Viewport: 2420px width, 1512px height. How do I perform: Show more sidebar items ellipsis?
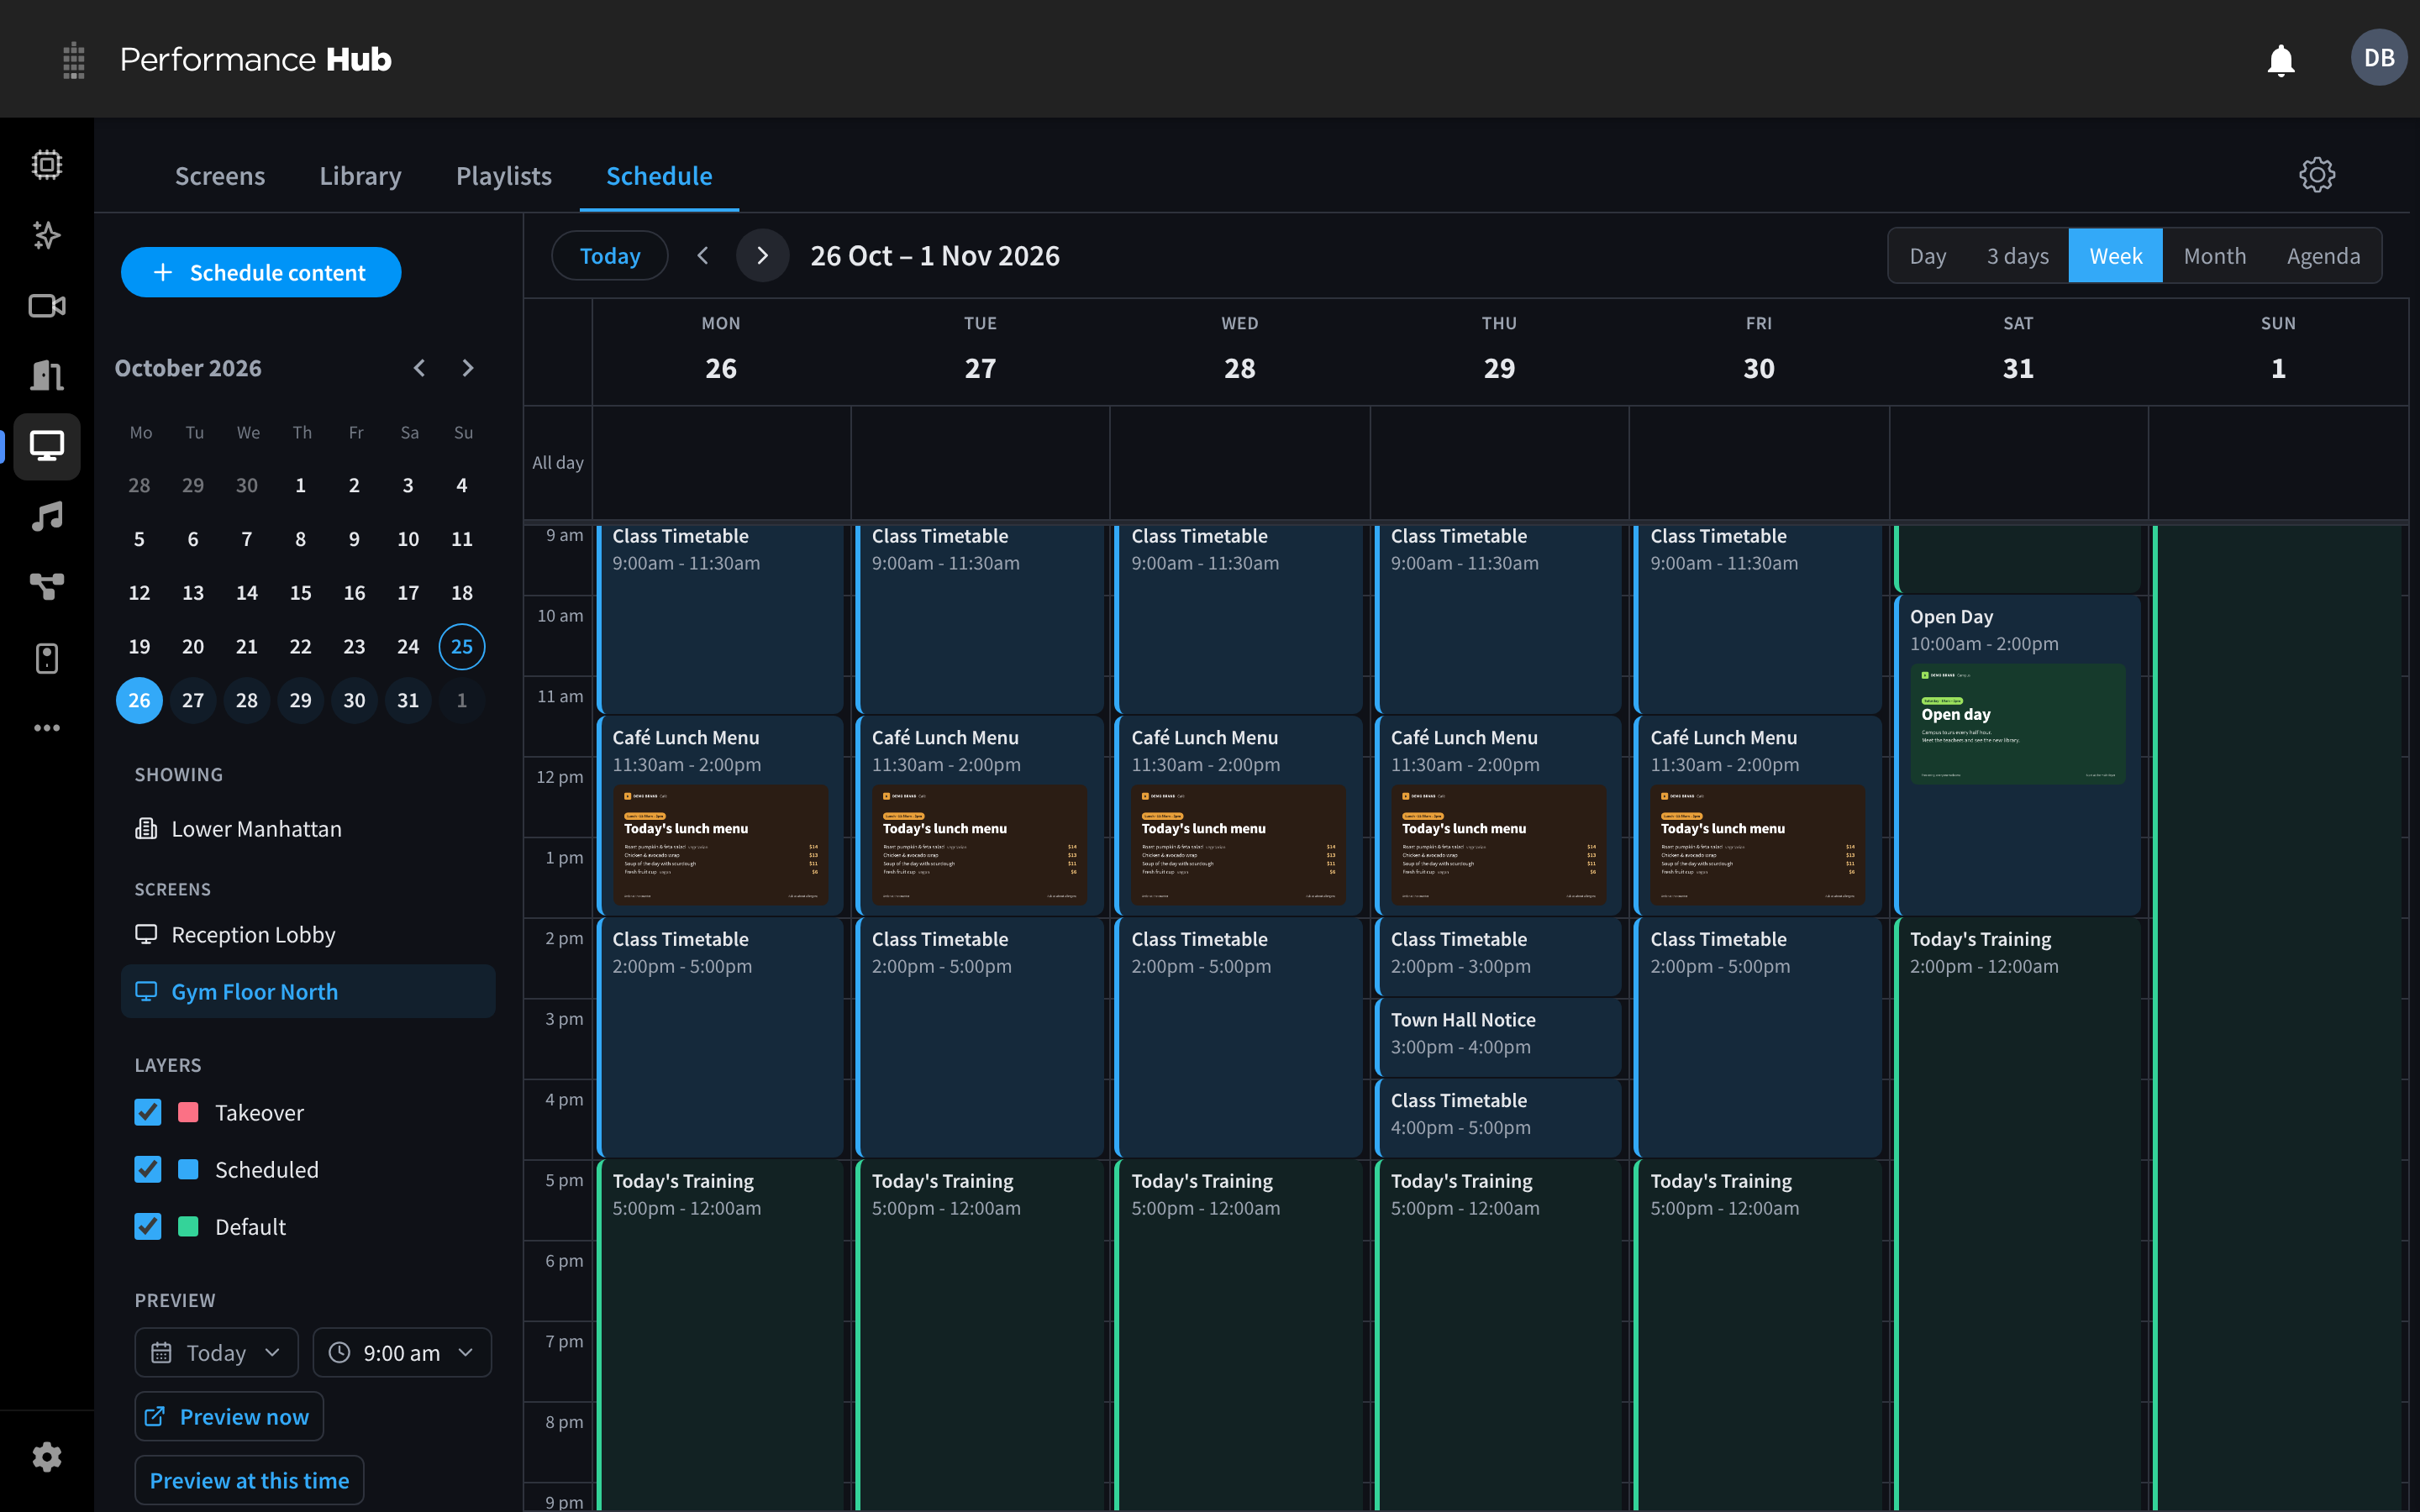point(46,728)
